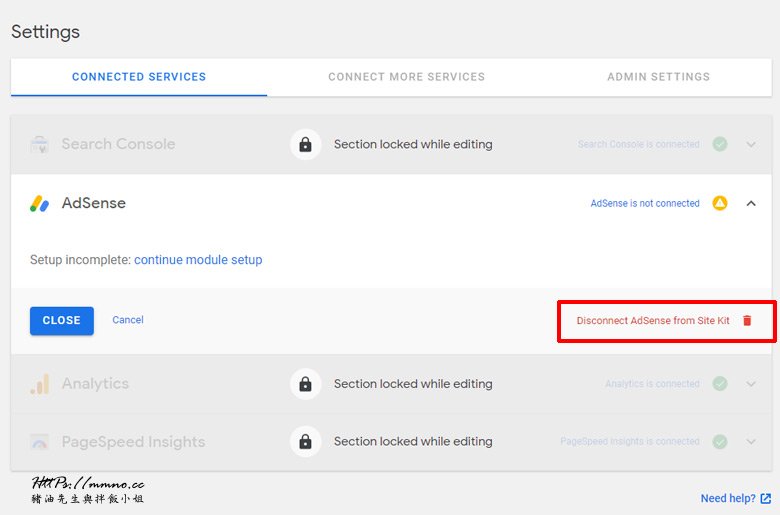Click the Search Console green checkmark icon
This screenshot has width=780, height=515.
click(x=720, y=144)
